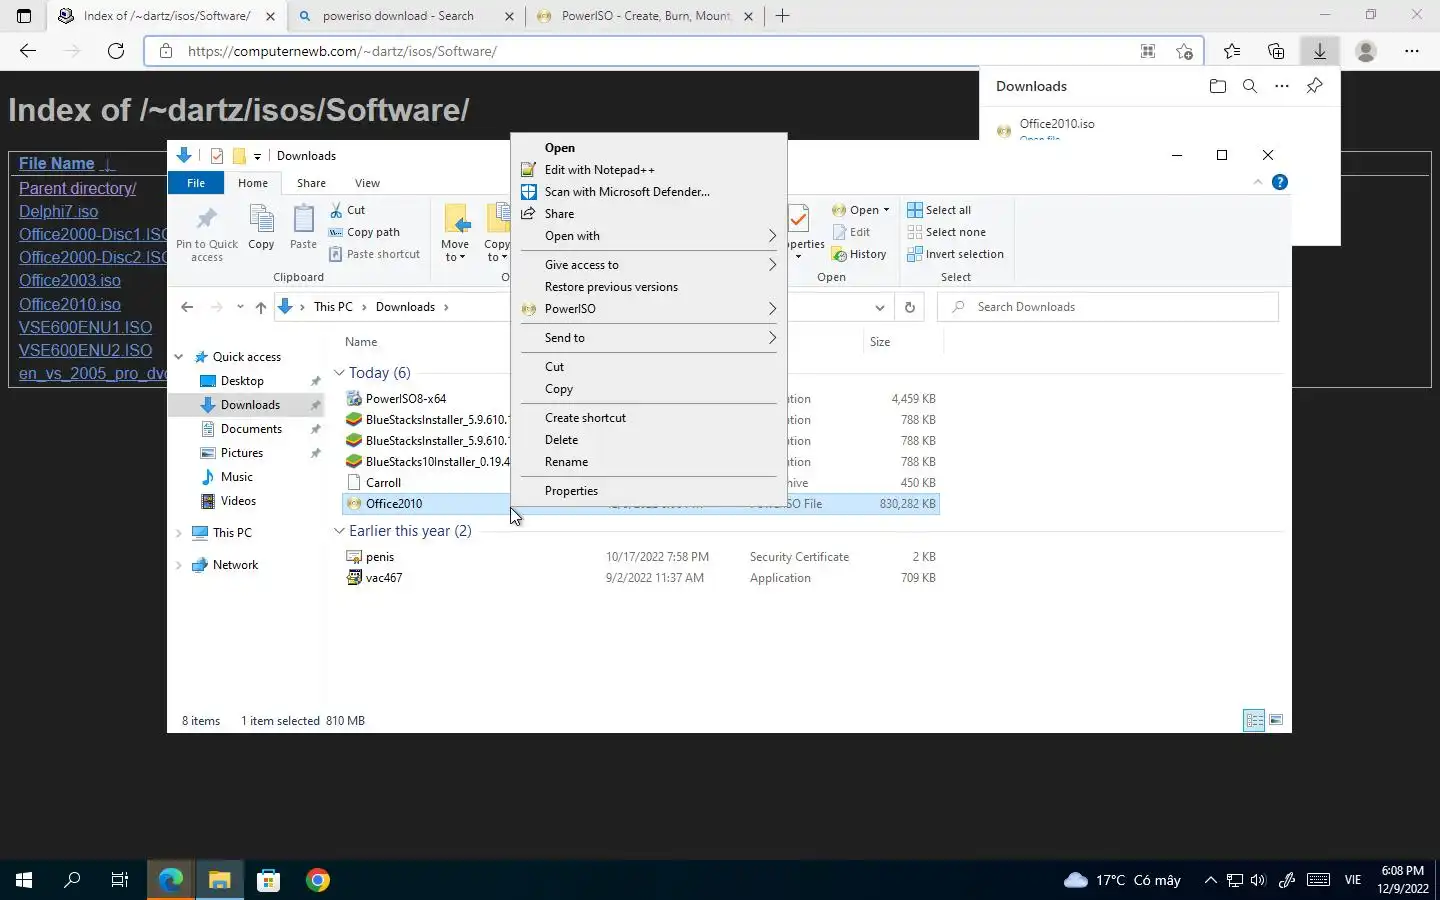This screenshot has height=900, width=1440.
Task: Open Office2003.iso link
Action: [69, 281]
